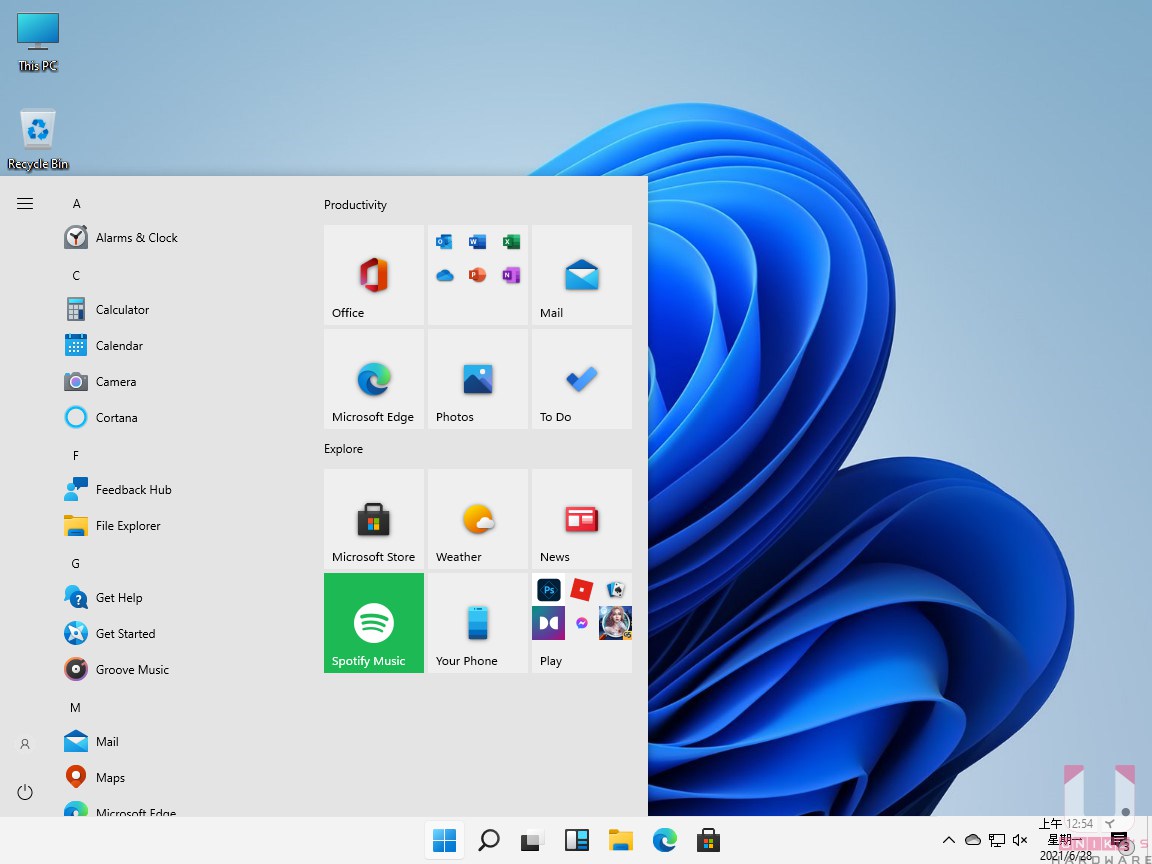Open the Photos tile
Screen dimensions: 1152x864
[x=478, y=379]
